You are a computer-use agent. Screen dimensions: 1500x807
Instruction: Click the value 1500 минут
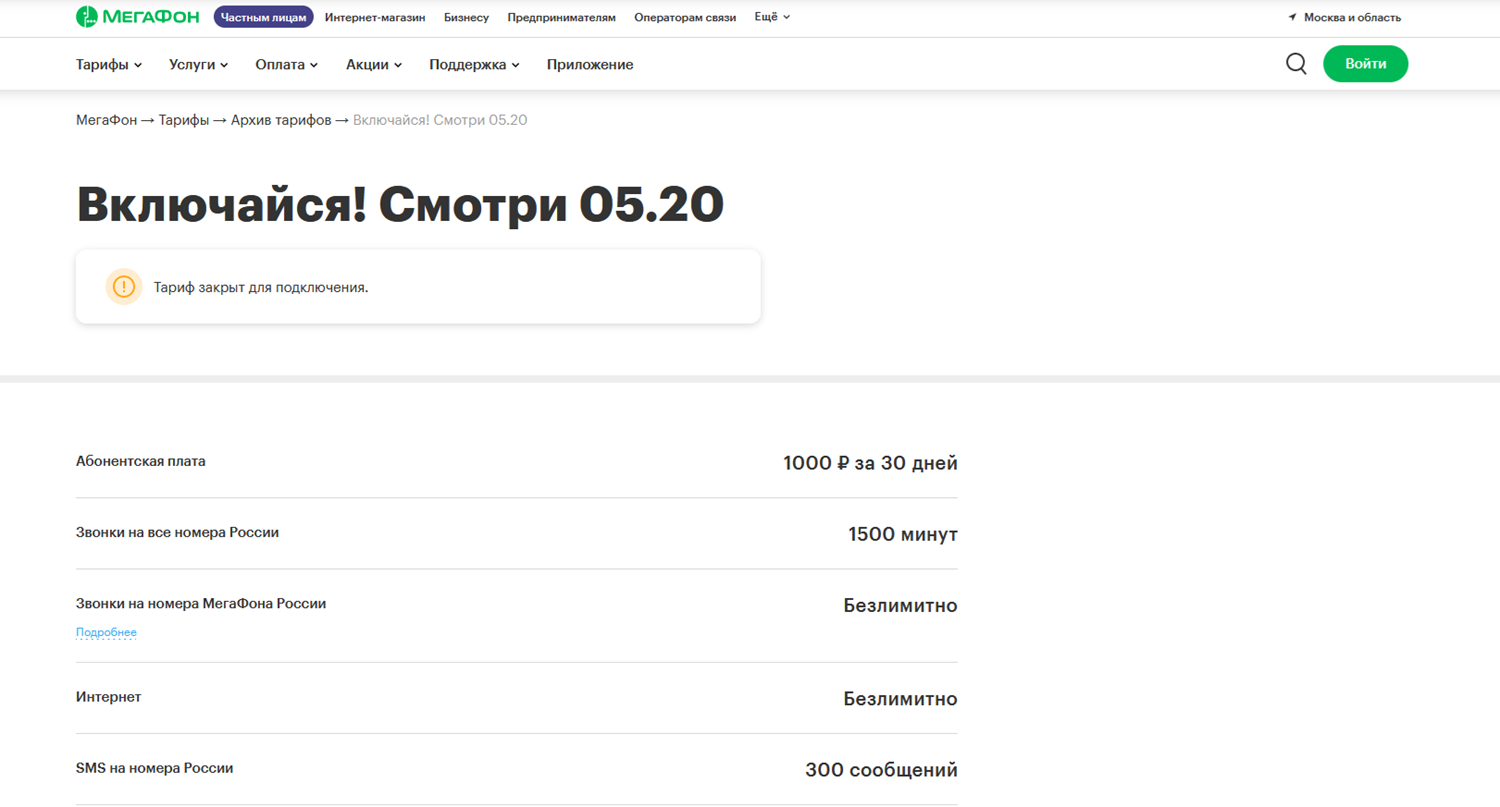pyautogui.click(x=903, y=534)
